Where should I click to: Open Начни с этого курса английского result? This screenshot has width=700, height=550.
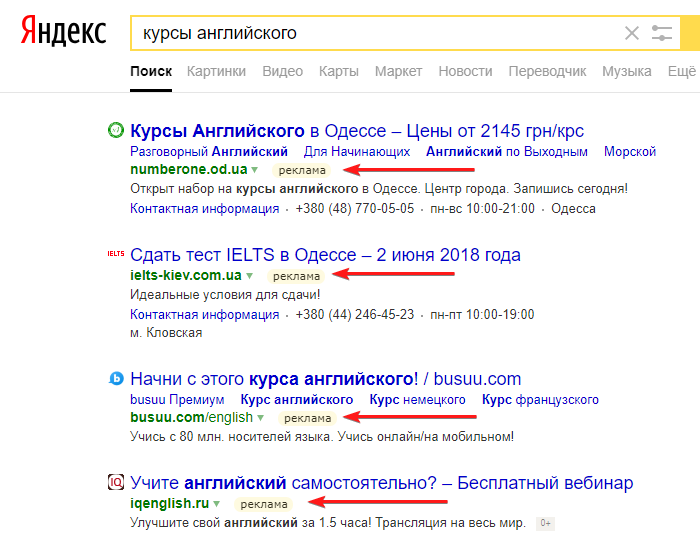325,379
